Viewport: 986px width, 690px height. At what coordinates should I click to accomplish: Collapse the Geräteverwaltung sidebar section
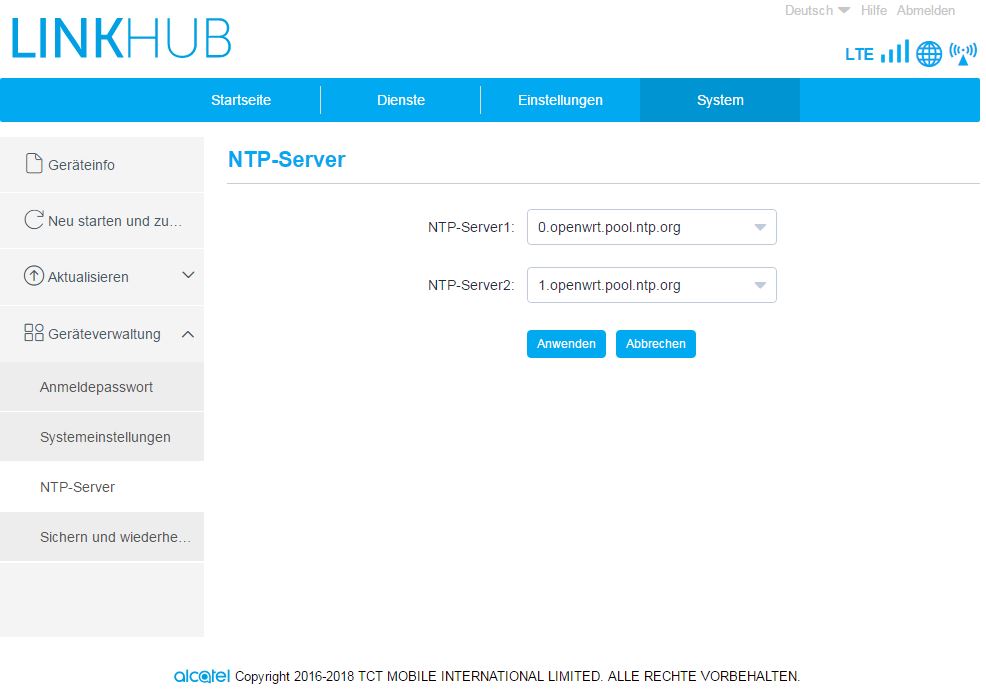point(188,333)
